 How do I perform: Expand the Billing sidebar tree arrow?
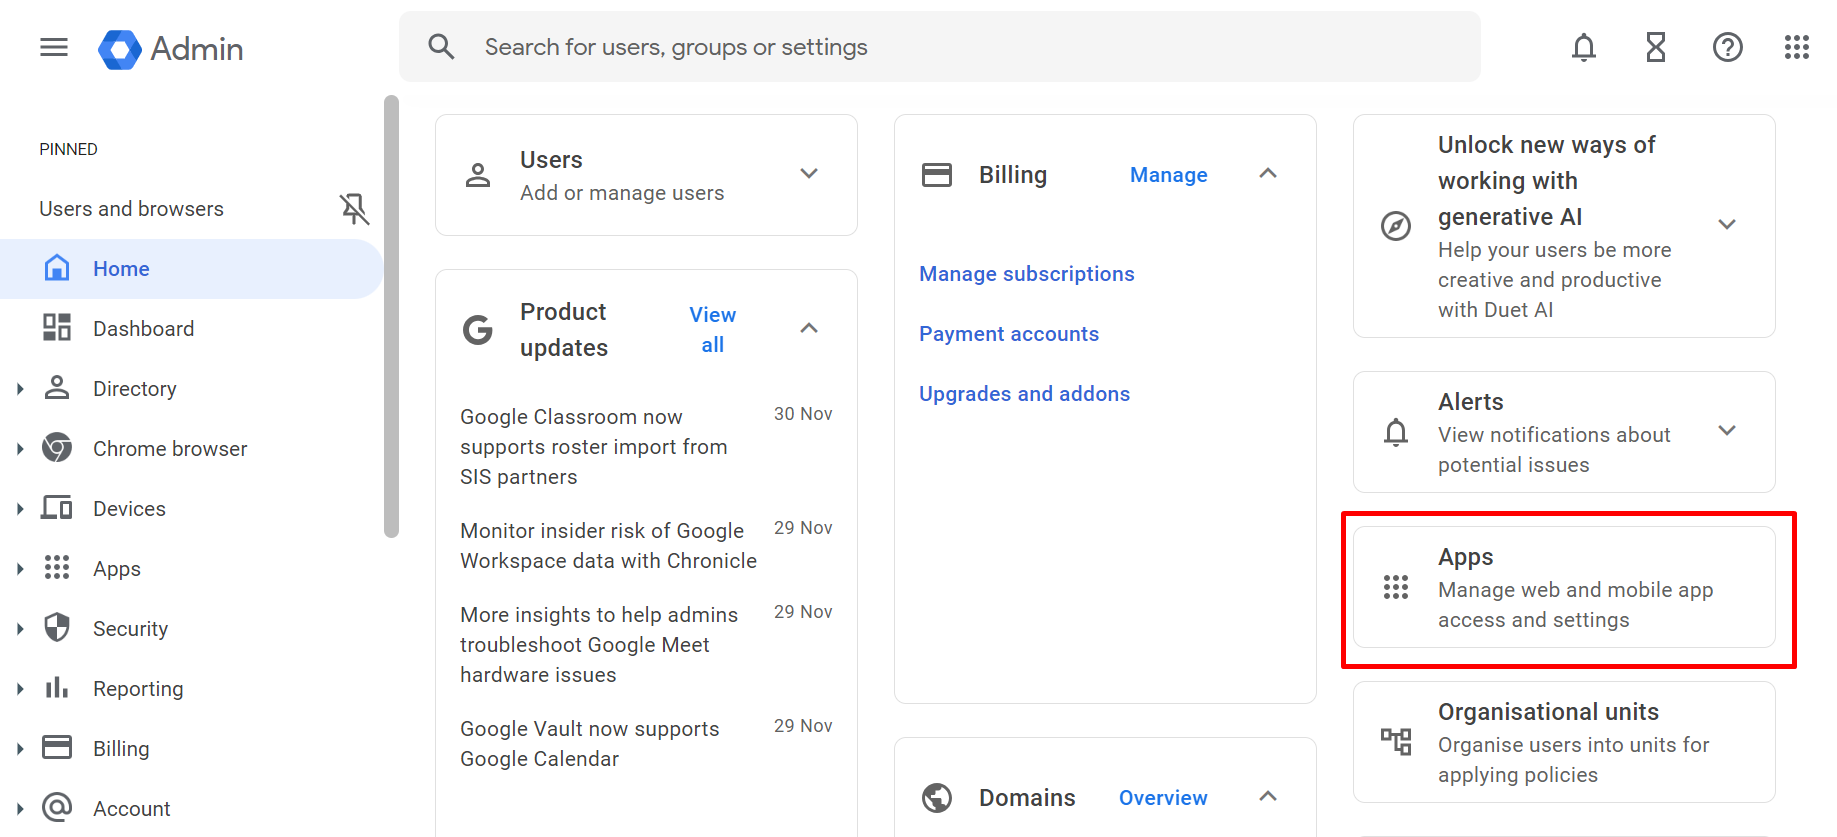point(20,749)
